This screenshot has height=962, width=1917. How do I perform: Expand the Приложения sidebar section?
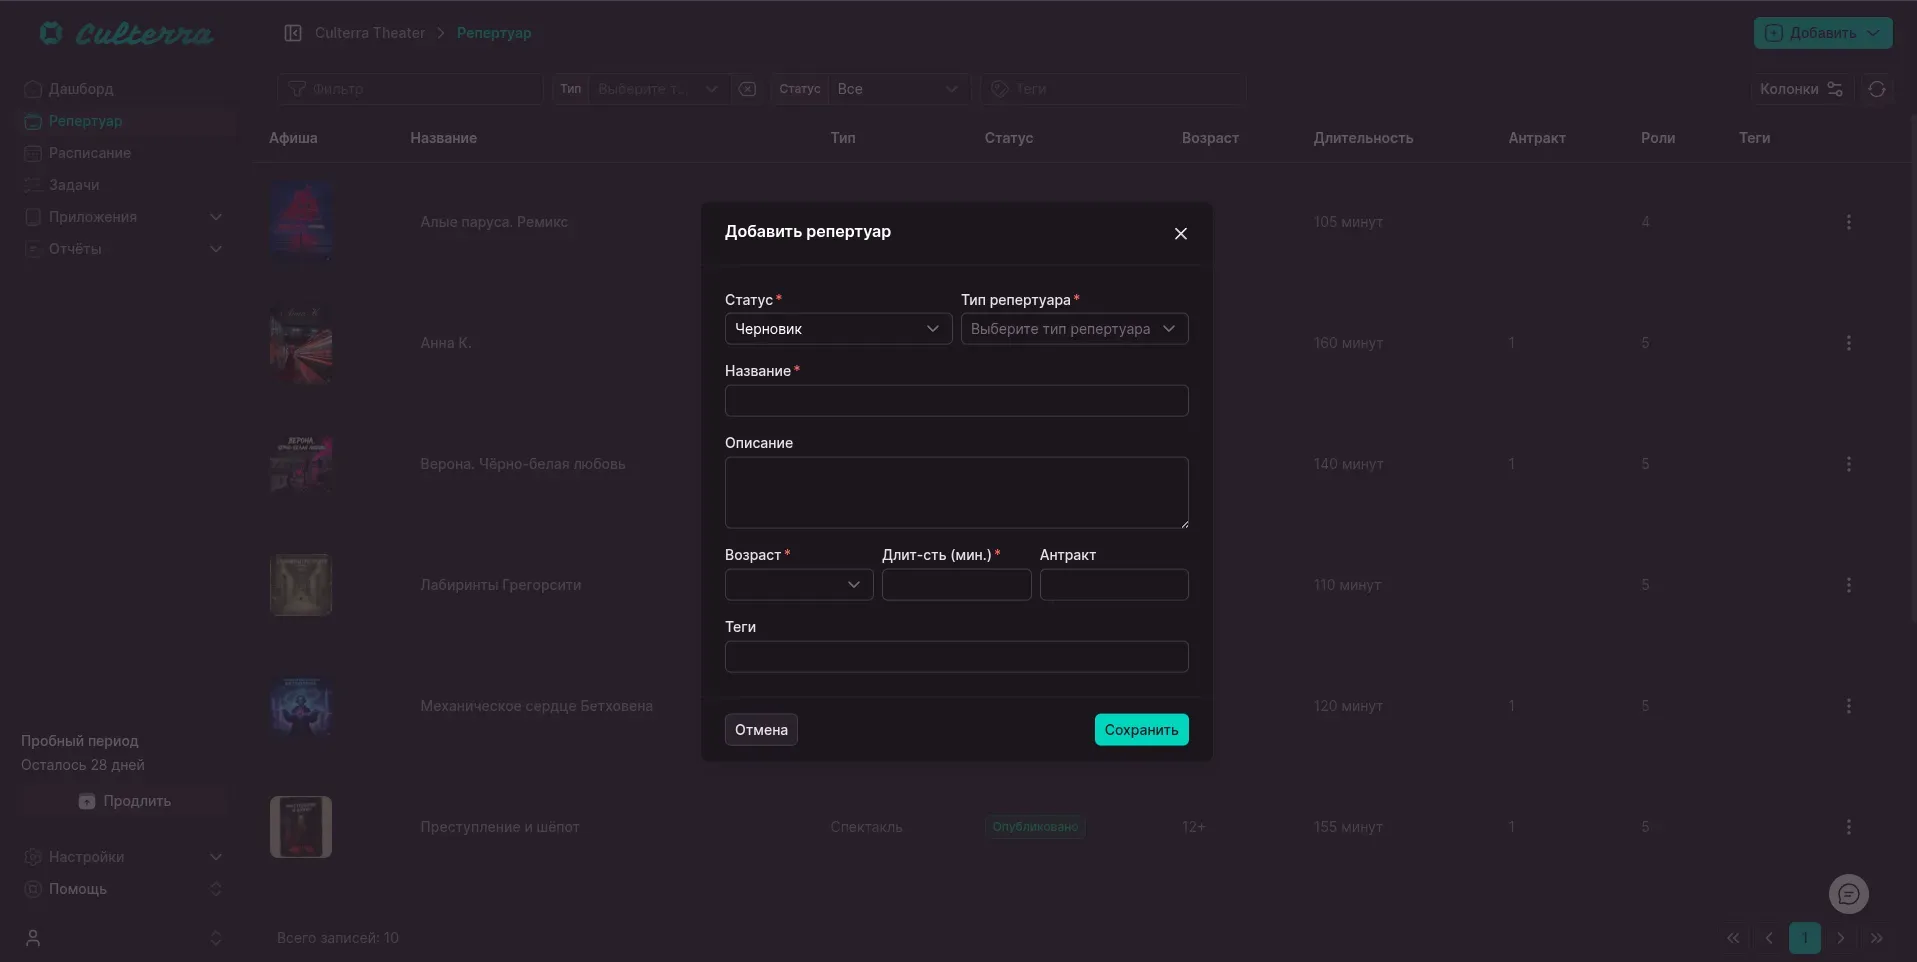(x=126, y=217)
